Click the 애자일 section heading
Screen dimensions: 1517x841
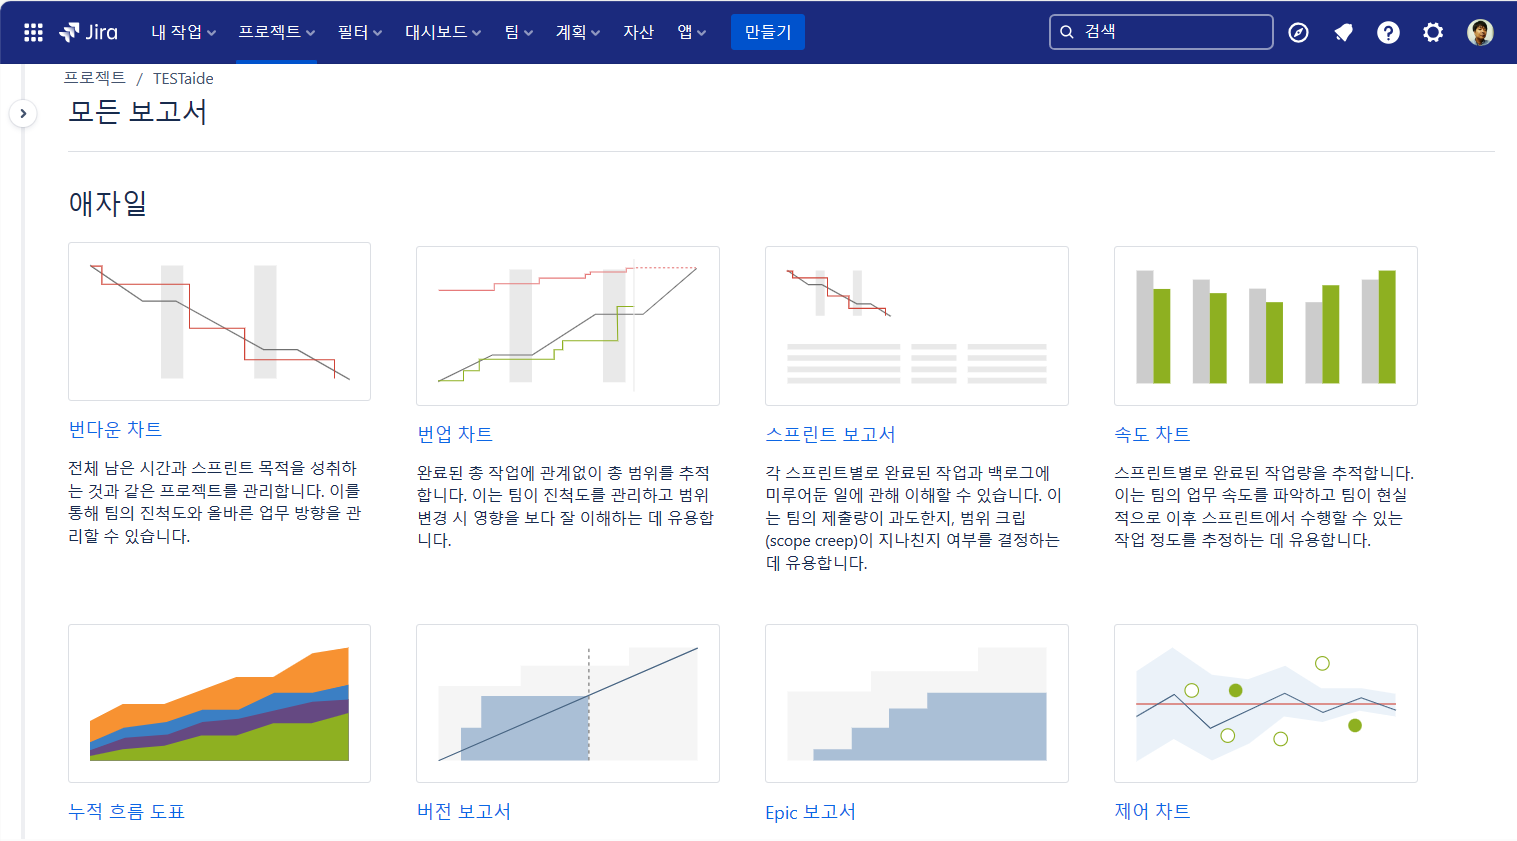[108, 203]
